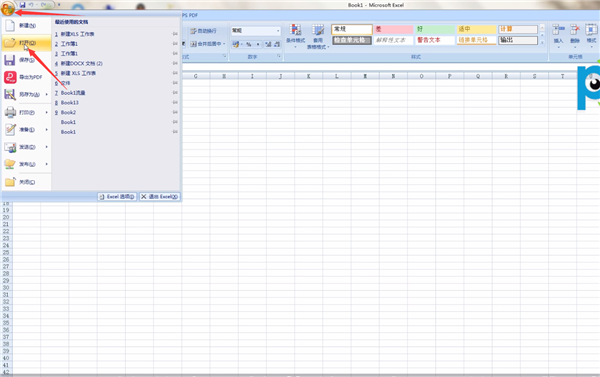Click accounting number format icon
The width and height of the screenshot is (600, 377).
(x=236, y=44)
